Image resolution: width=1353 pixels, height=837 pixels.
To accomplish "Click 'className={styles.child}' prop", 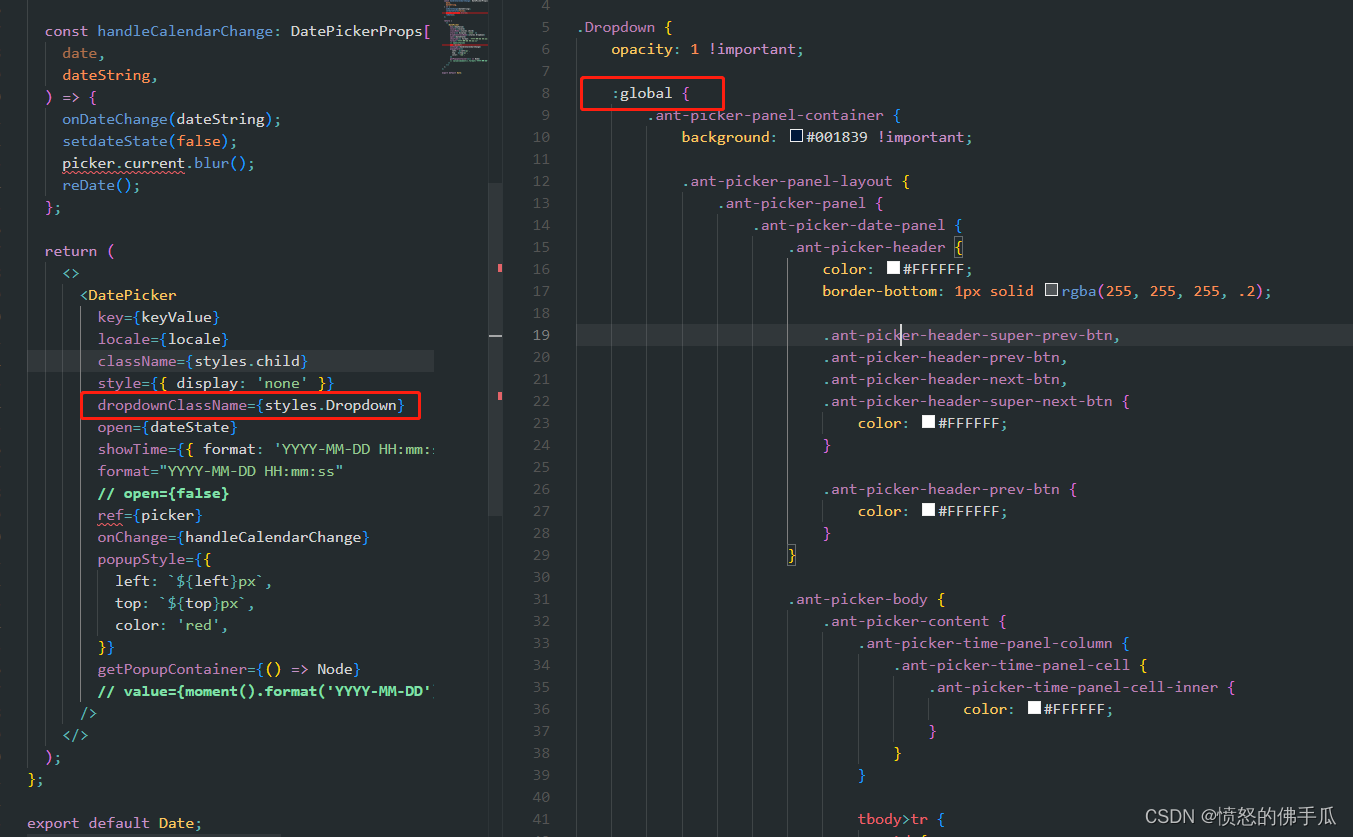I will (x=202, y=361).
